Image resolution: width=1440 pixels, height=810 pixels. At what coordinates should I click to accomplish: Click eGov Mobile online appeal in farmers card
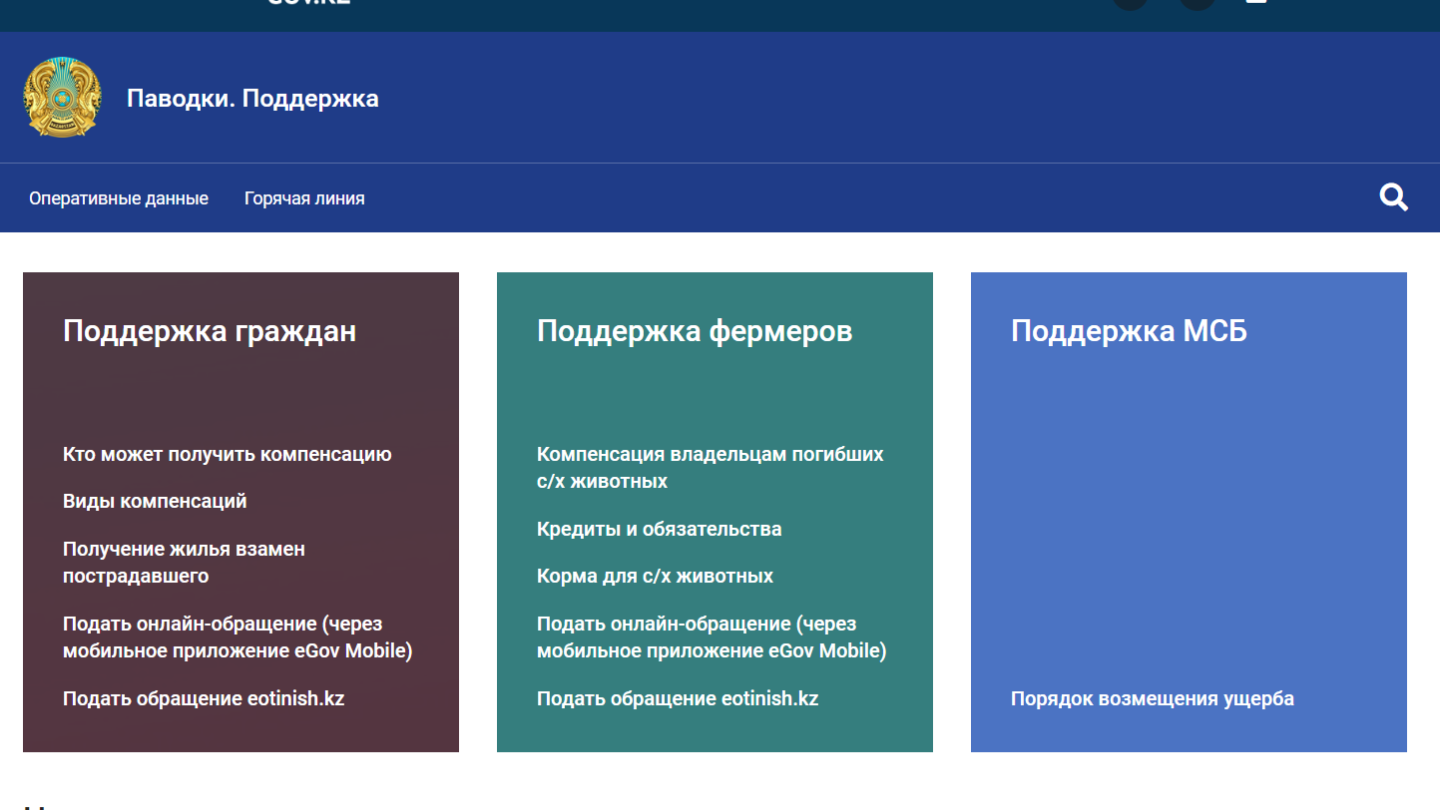pyautogui.click(x=711, y=637)
